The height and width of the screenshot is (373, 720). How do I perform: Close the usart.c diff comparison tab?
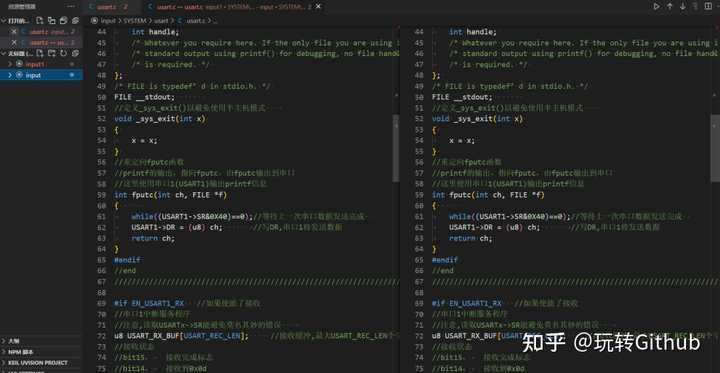click(x=319, y=7)
